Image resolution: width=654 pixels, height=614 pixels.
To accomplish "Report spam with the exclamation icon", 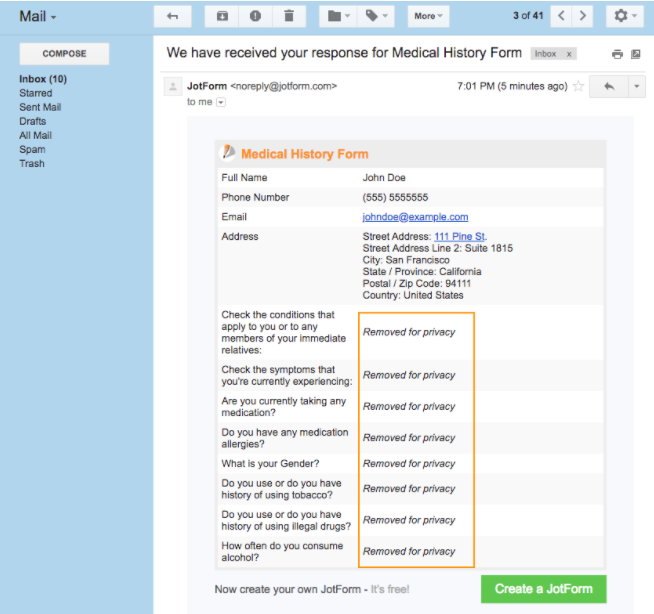I will (255, 16).
